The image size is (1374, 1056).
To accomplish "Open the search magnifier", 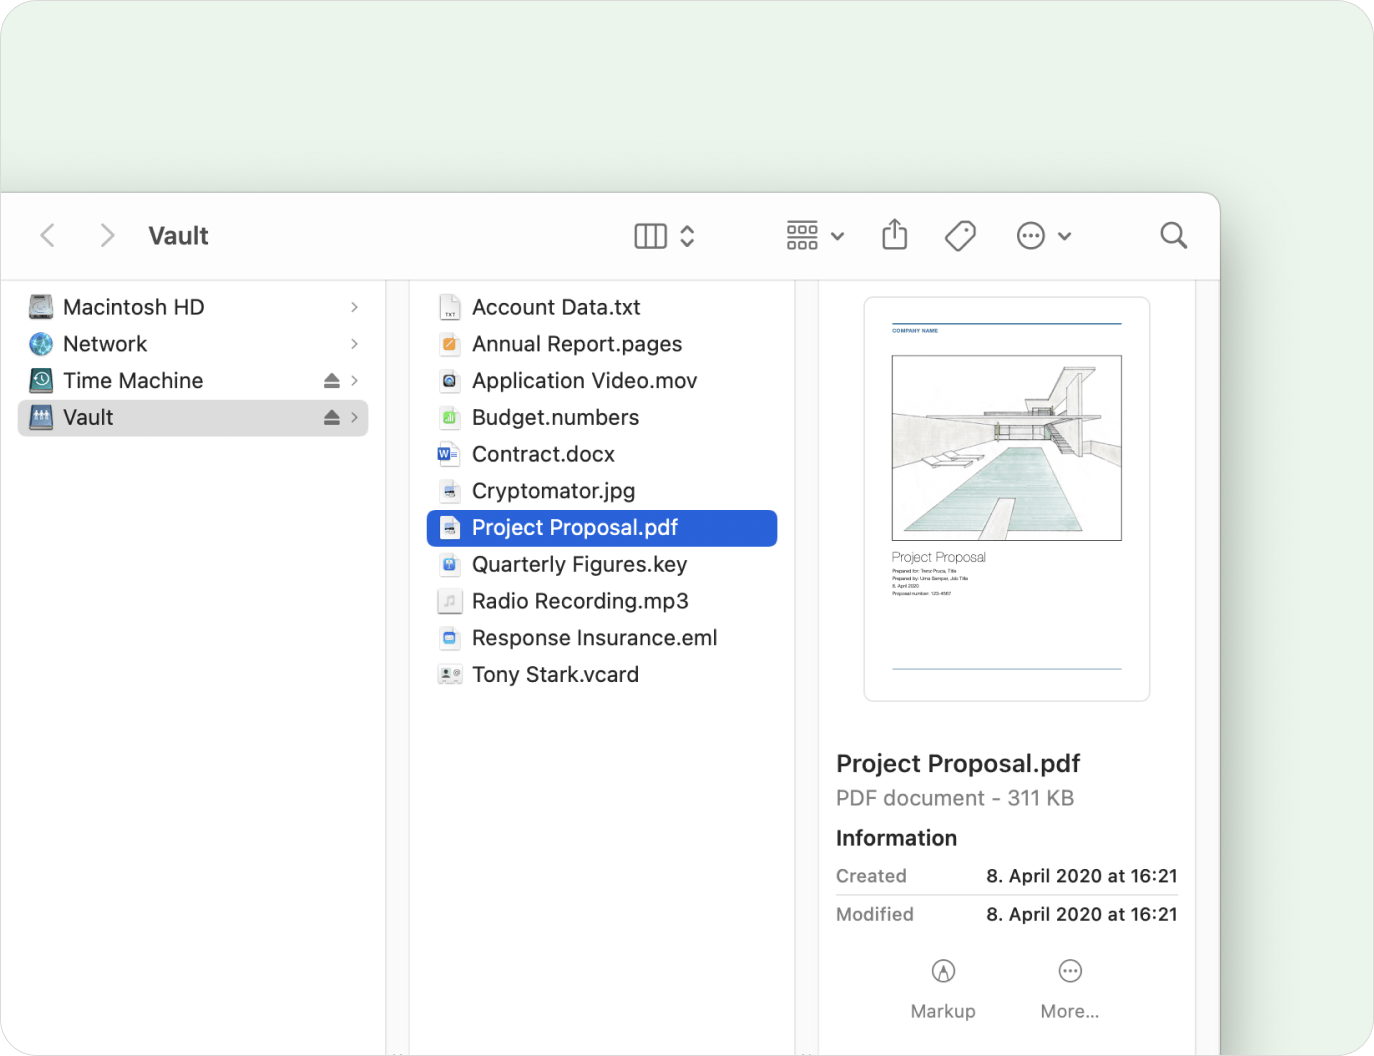I will tap(1173, 236).
